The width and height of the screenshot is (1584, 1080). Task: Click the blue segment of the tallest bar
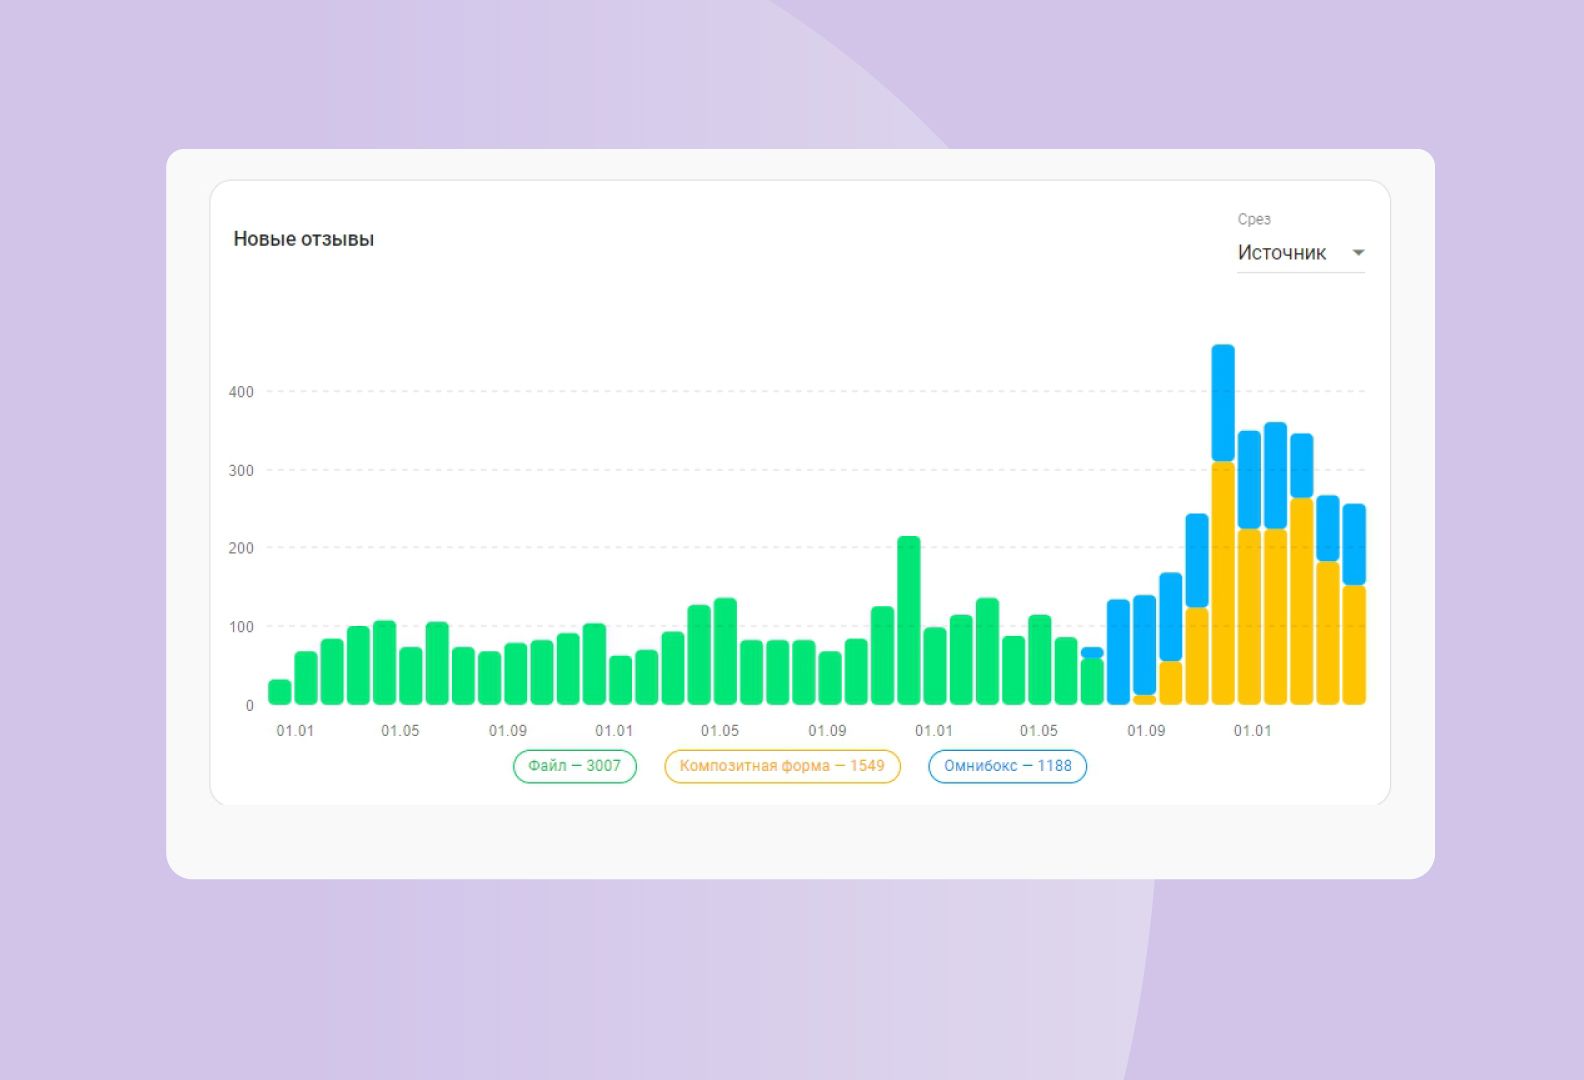pyautogui.click(x=1223, y=402)
